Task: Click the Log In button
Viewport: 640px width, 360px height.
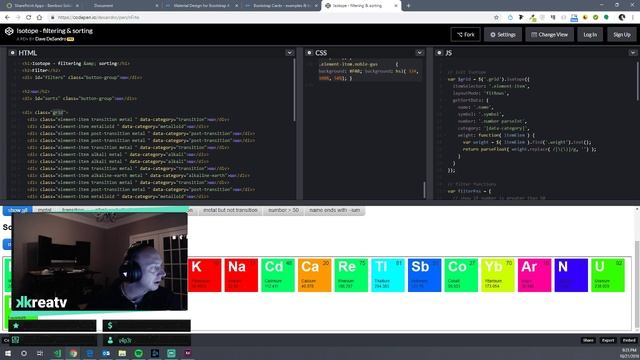Action: [x=590, y=35]
